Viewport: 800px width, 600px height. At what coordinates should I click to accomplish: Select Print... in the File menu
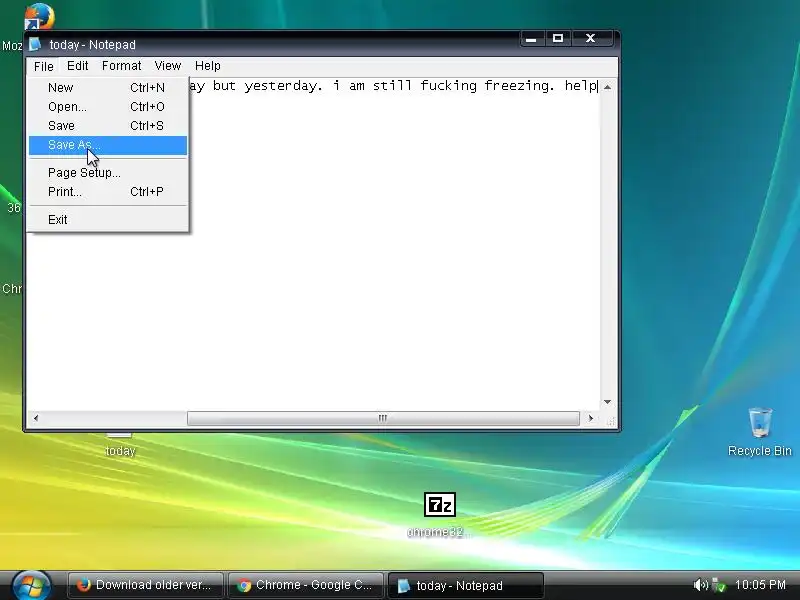tap(108, 192)
